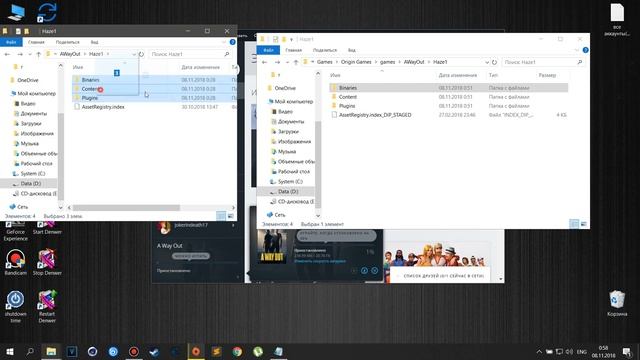Viewport: 640px width, 360px height.
Task: Expand the ribbon in the right Explorer window
Action: point(576,50)
